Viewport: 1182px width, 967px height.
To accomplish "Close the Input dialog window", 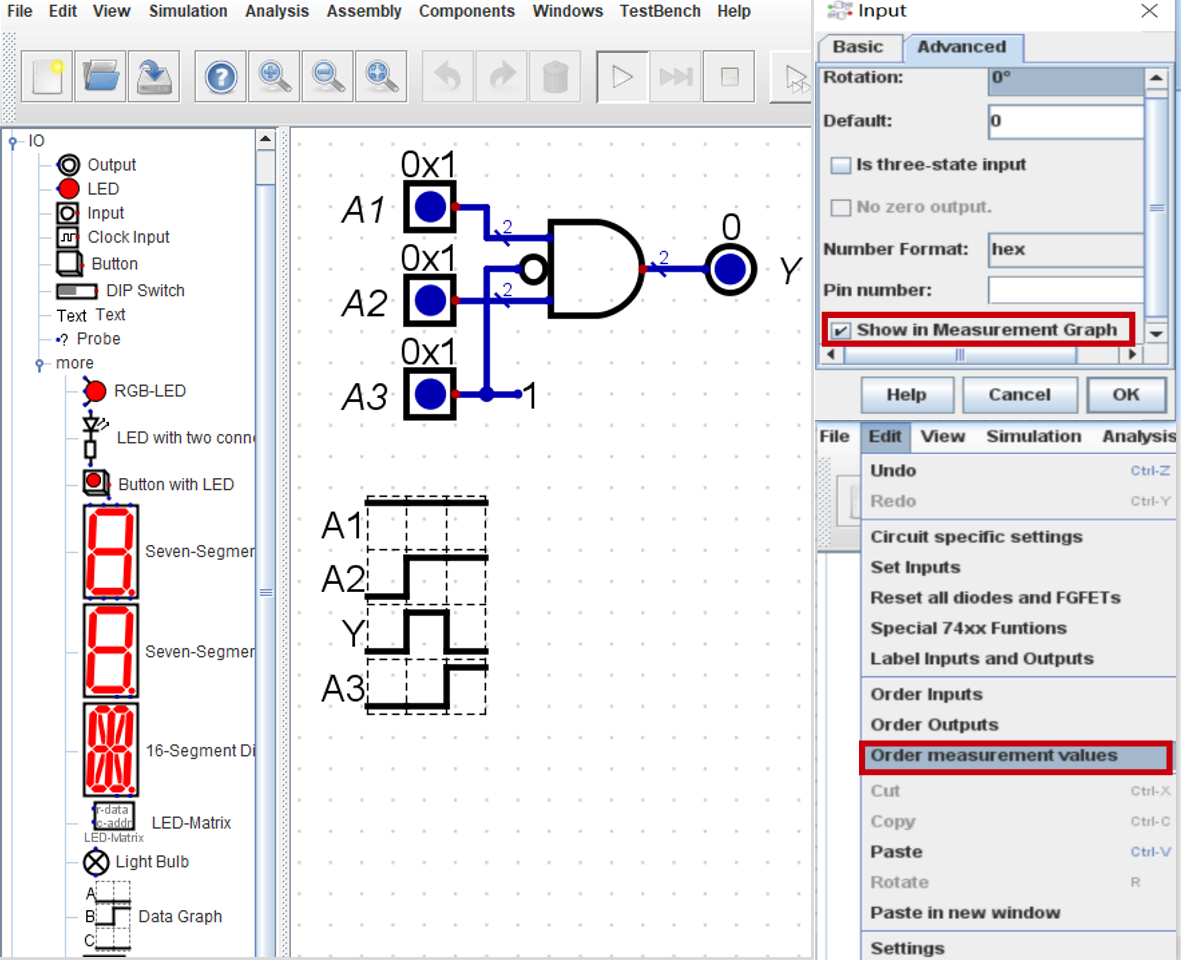I will (1150, 11).
